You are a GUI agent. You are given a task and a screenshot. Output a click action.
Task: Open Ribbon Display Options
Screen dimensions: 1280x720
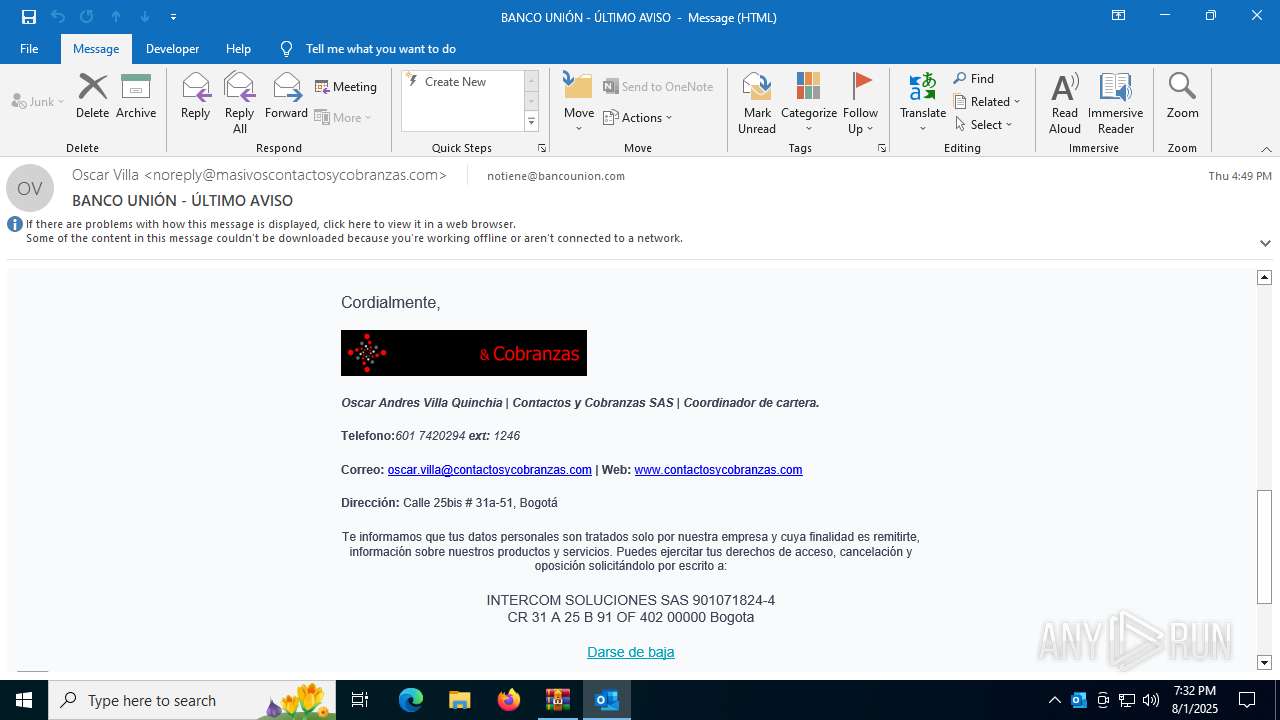1118,16
